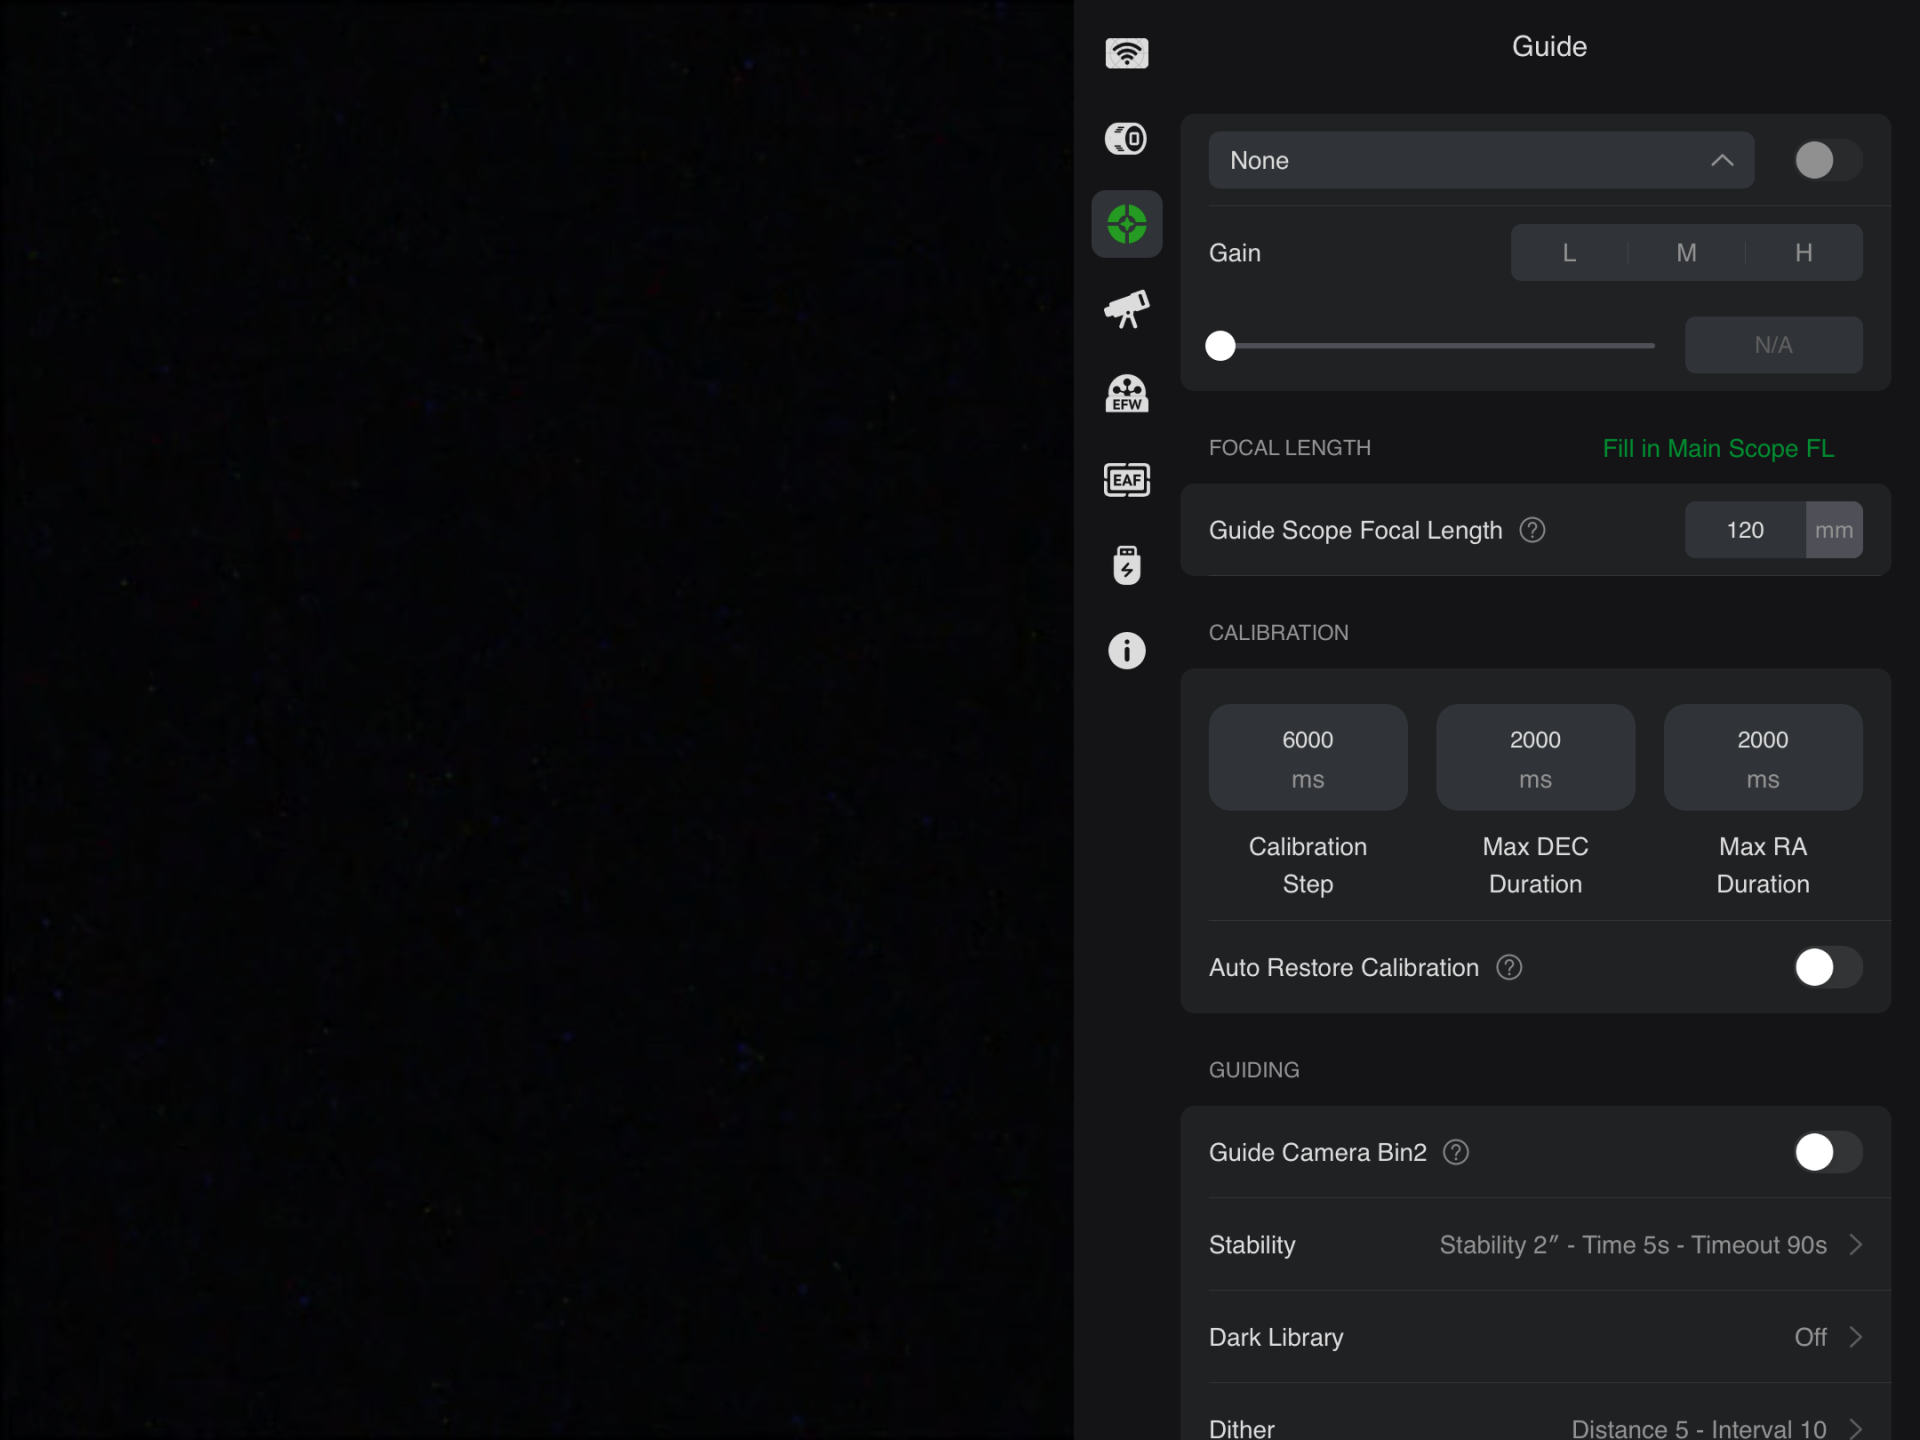Click the gain slider handle
This screenshot has width=1920, height=1440.
[x=1220, y=346]
